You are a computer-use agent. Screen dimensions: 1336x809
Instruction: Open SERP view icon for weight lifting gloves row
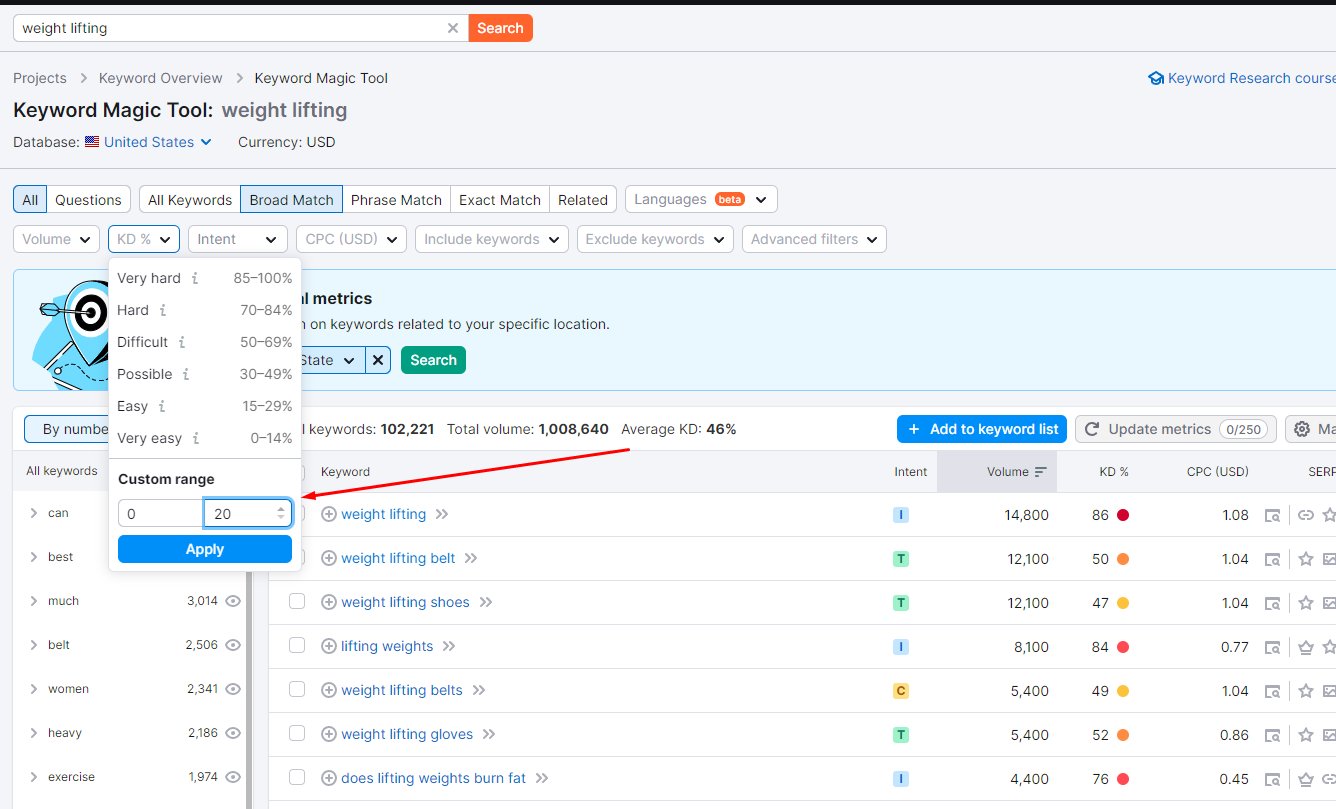click(1272, 735)
